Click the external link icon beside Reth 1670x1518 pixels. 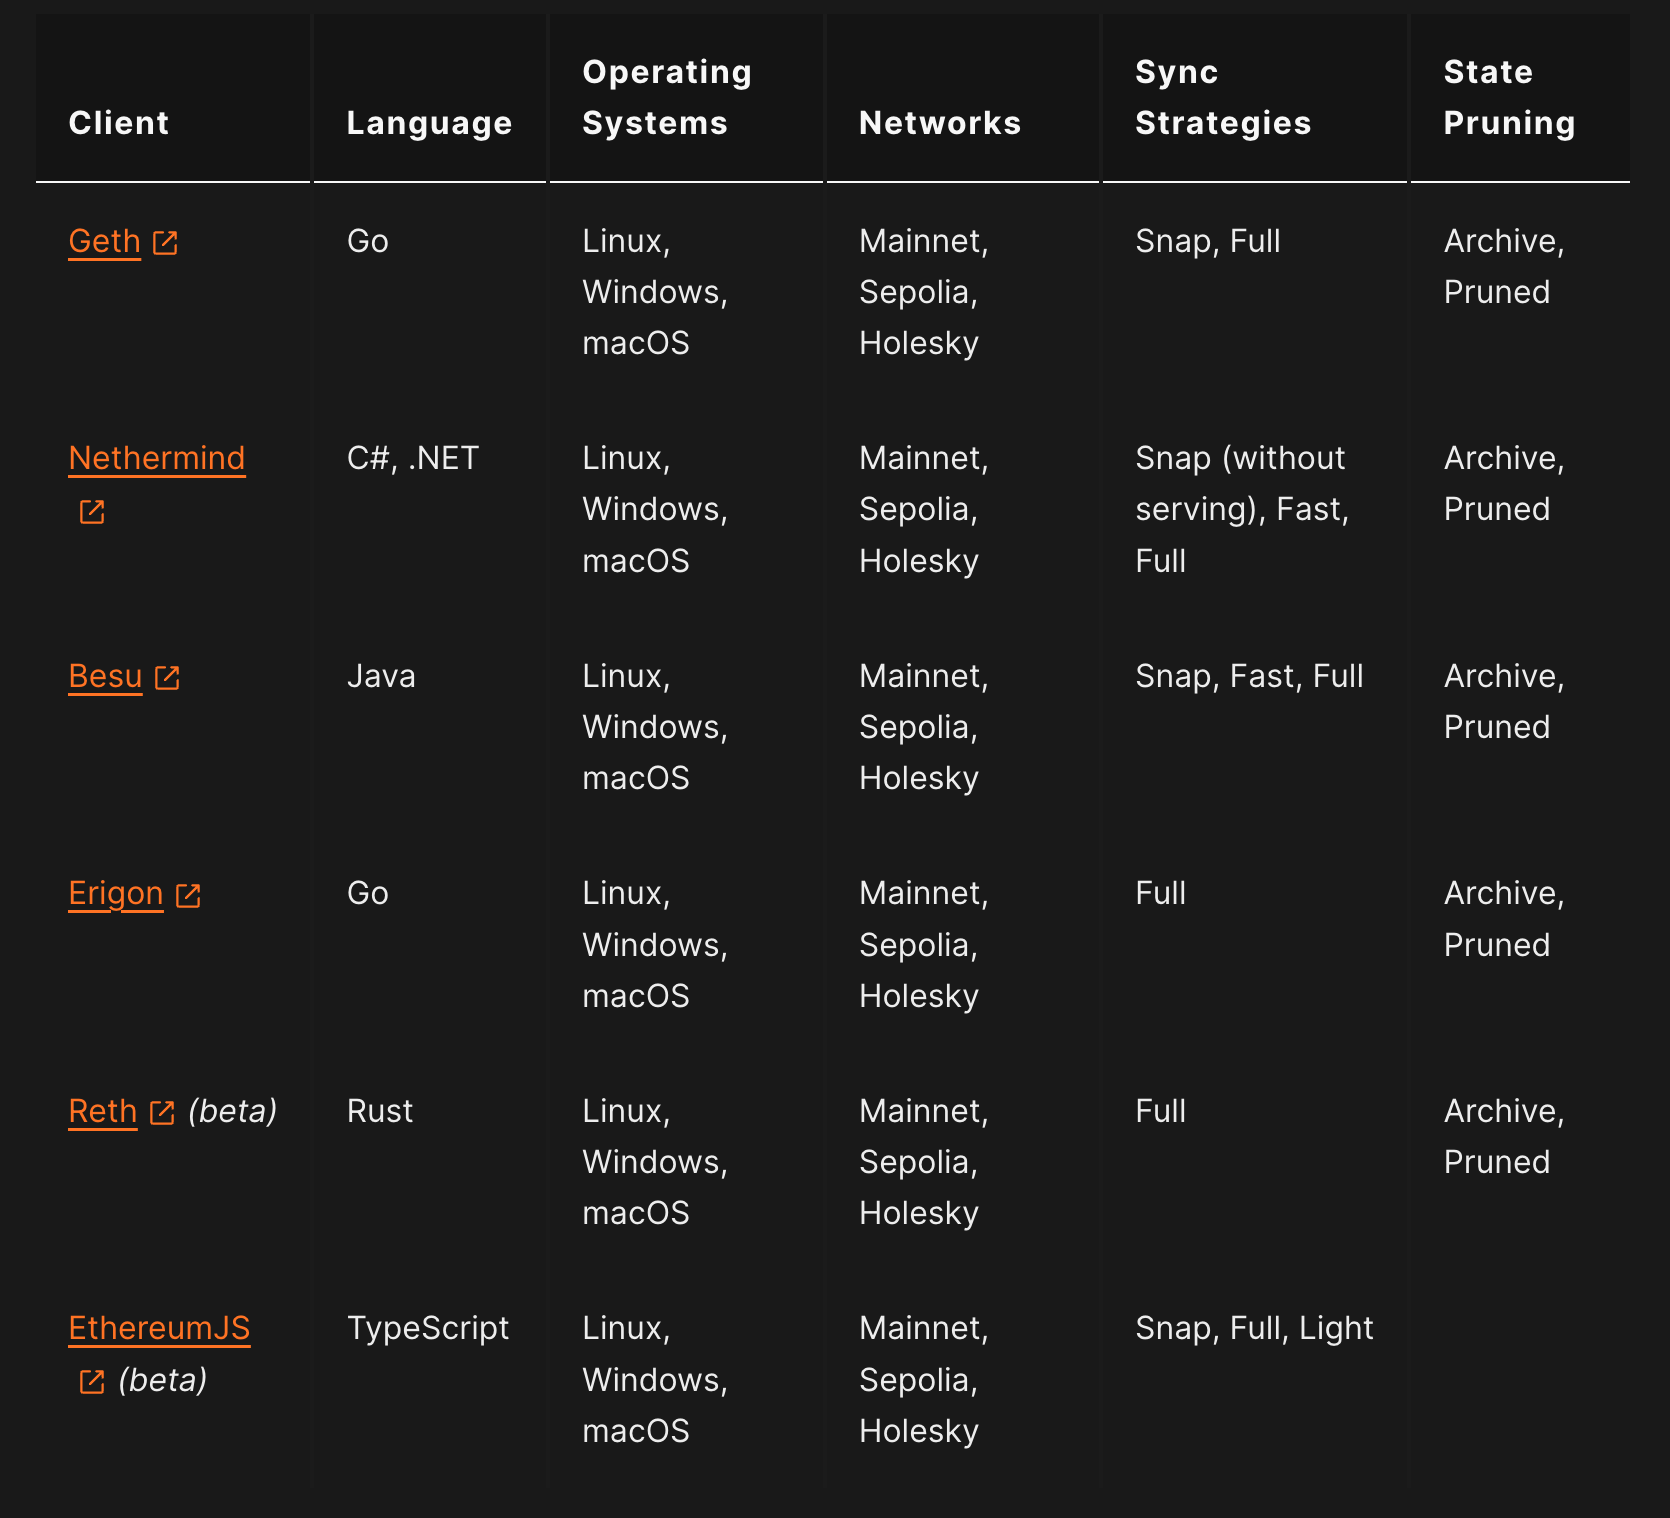click(x=162, y=1113)
